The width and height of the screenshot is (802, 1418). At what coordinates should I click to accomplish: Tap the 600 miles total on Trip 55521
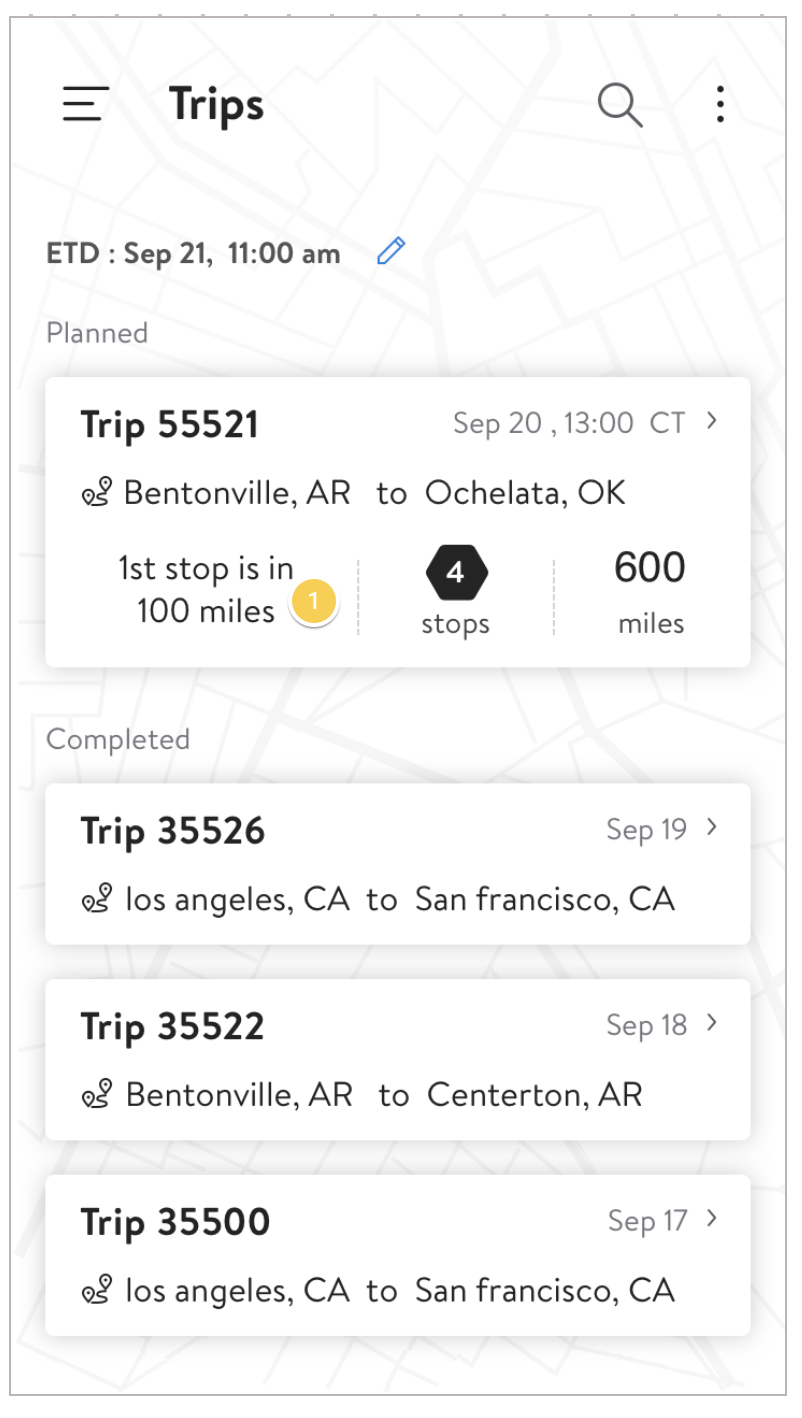(650, 592)
